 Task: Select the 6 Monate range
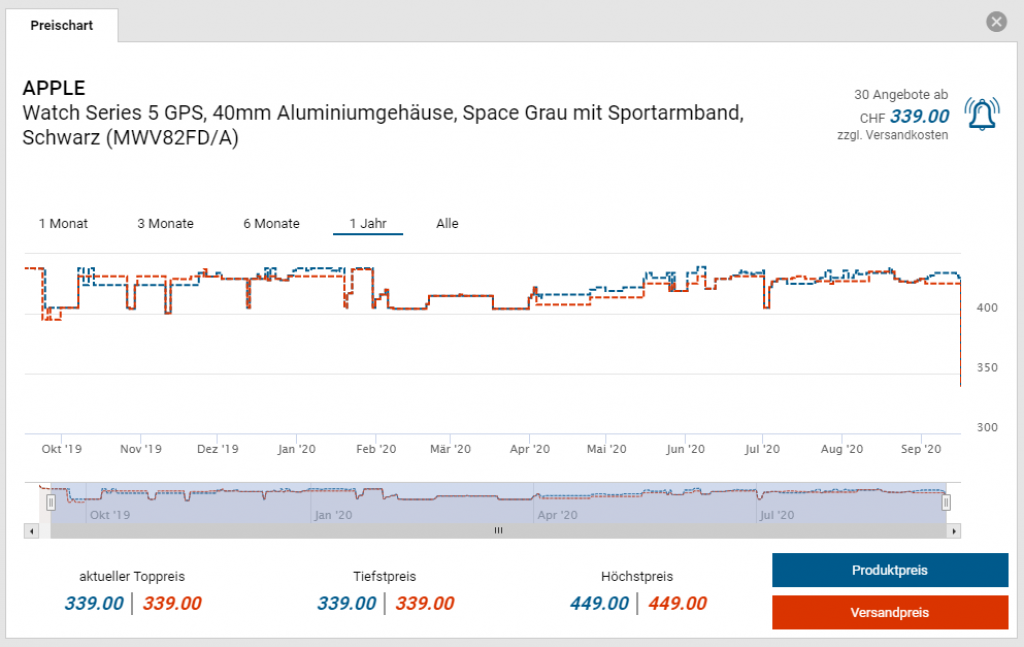click(x=271, y=223)
